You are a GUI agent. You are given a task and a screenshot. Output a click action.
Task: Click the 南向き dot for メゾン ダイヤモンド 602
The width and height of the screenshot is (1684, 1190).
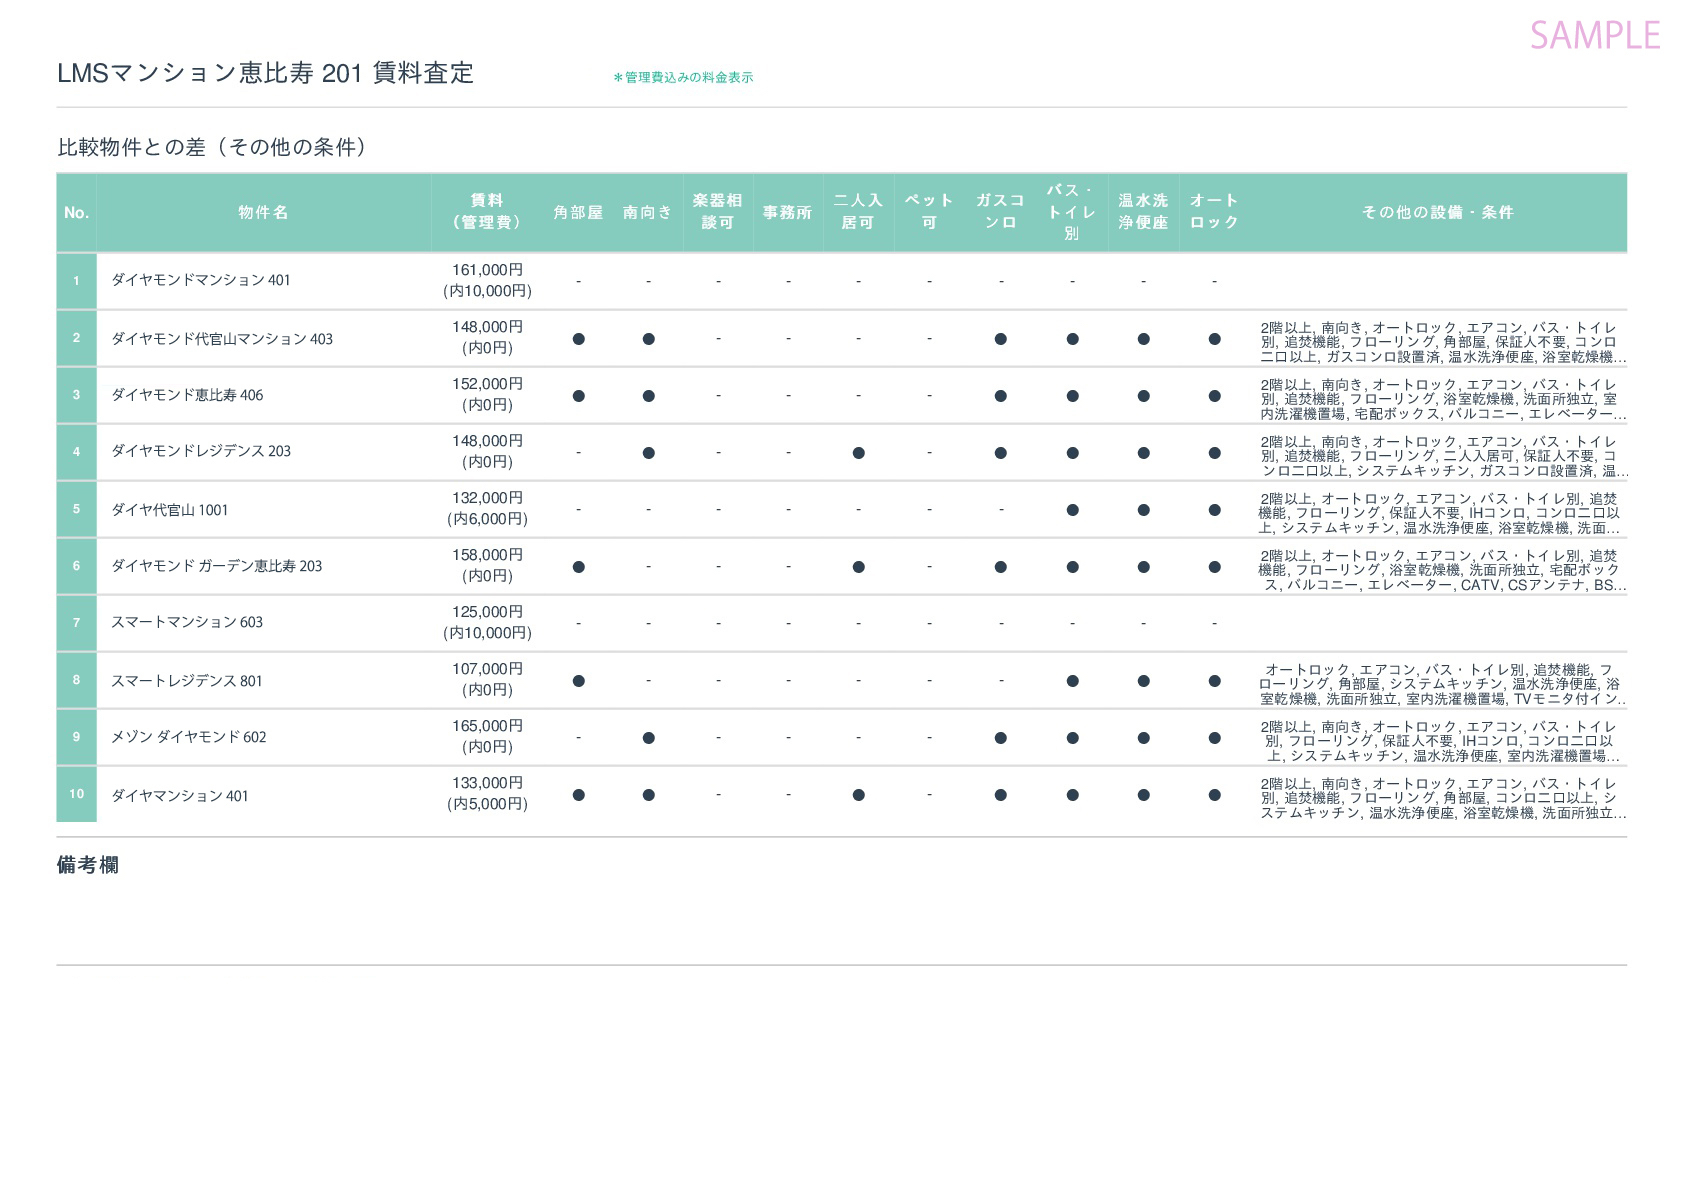[x=648, y=738]
